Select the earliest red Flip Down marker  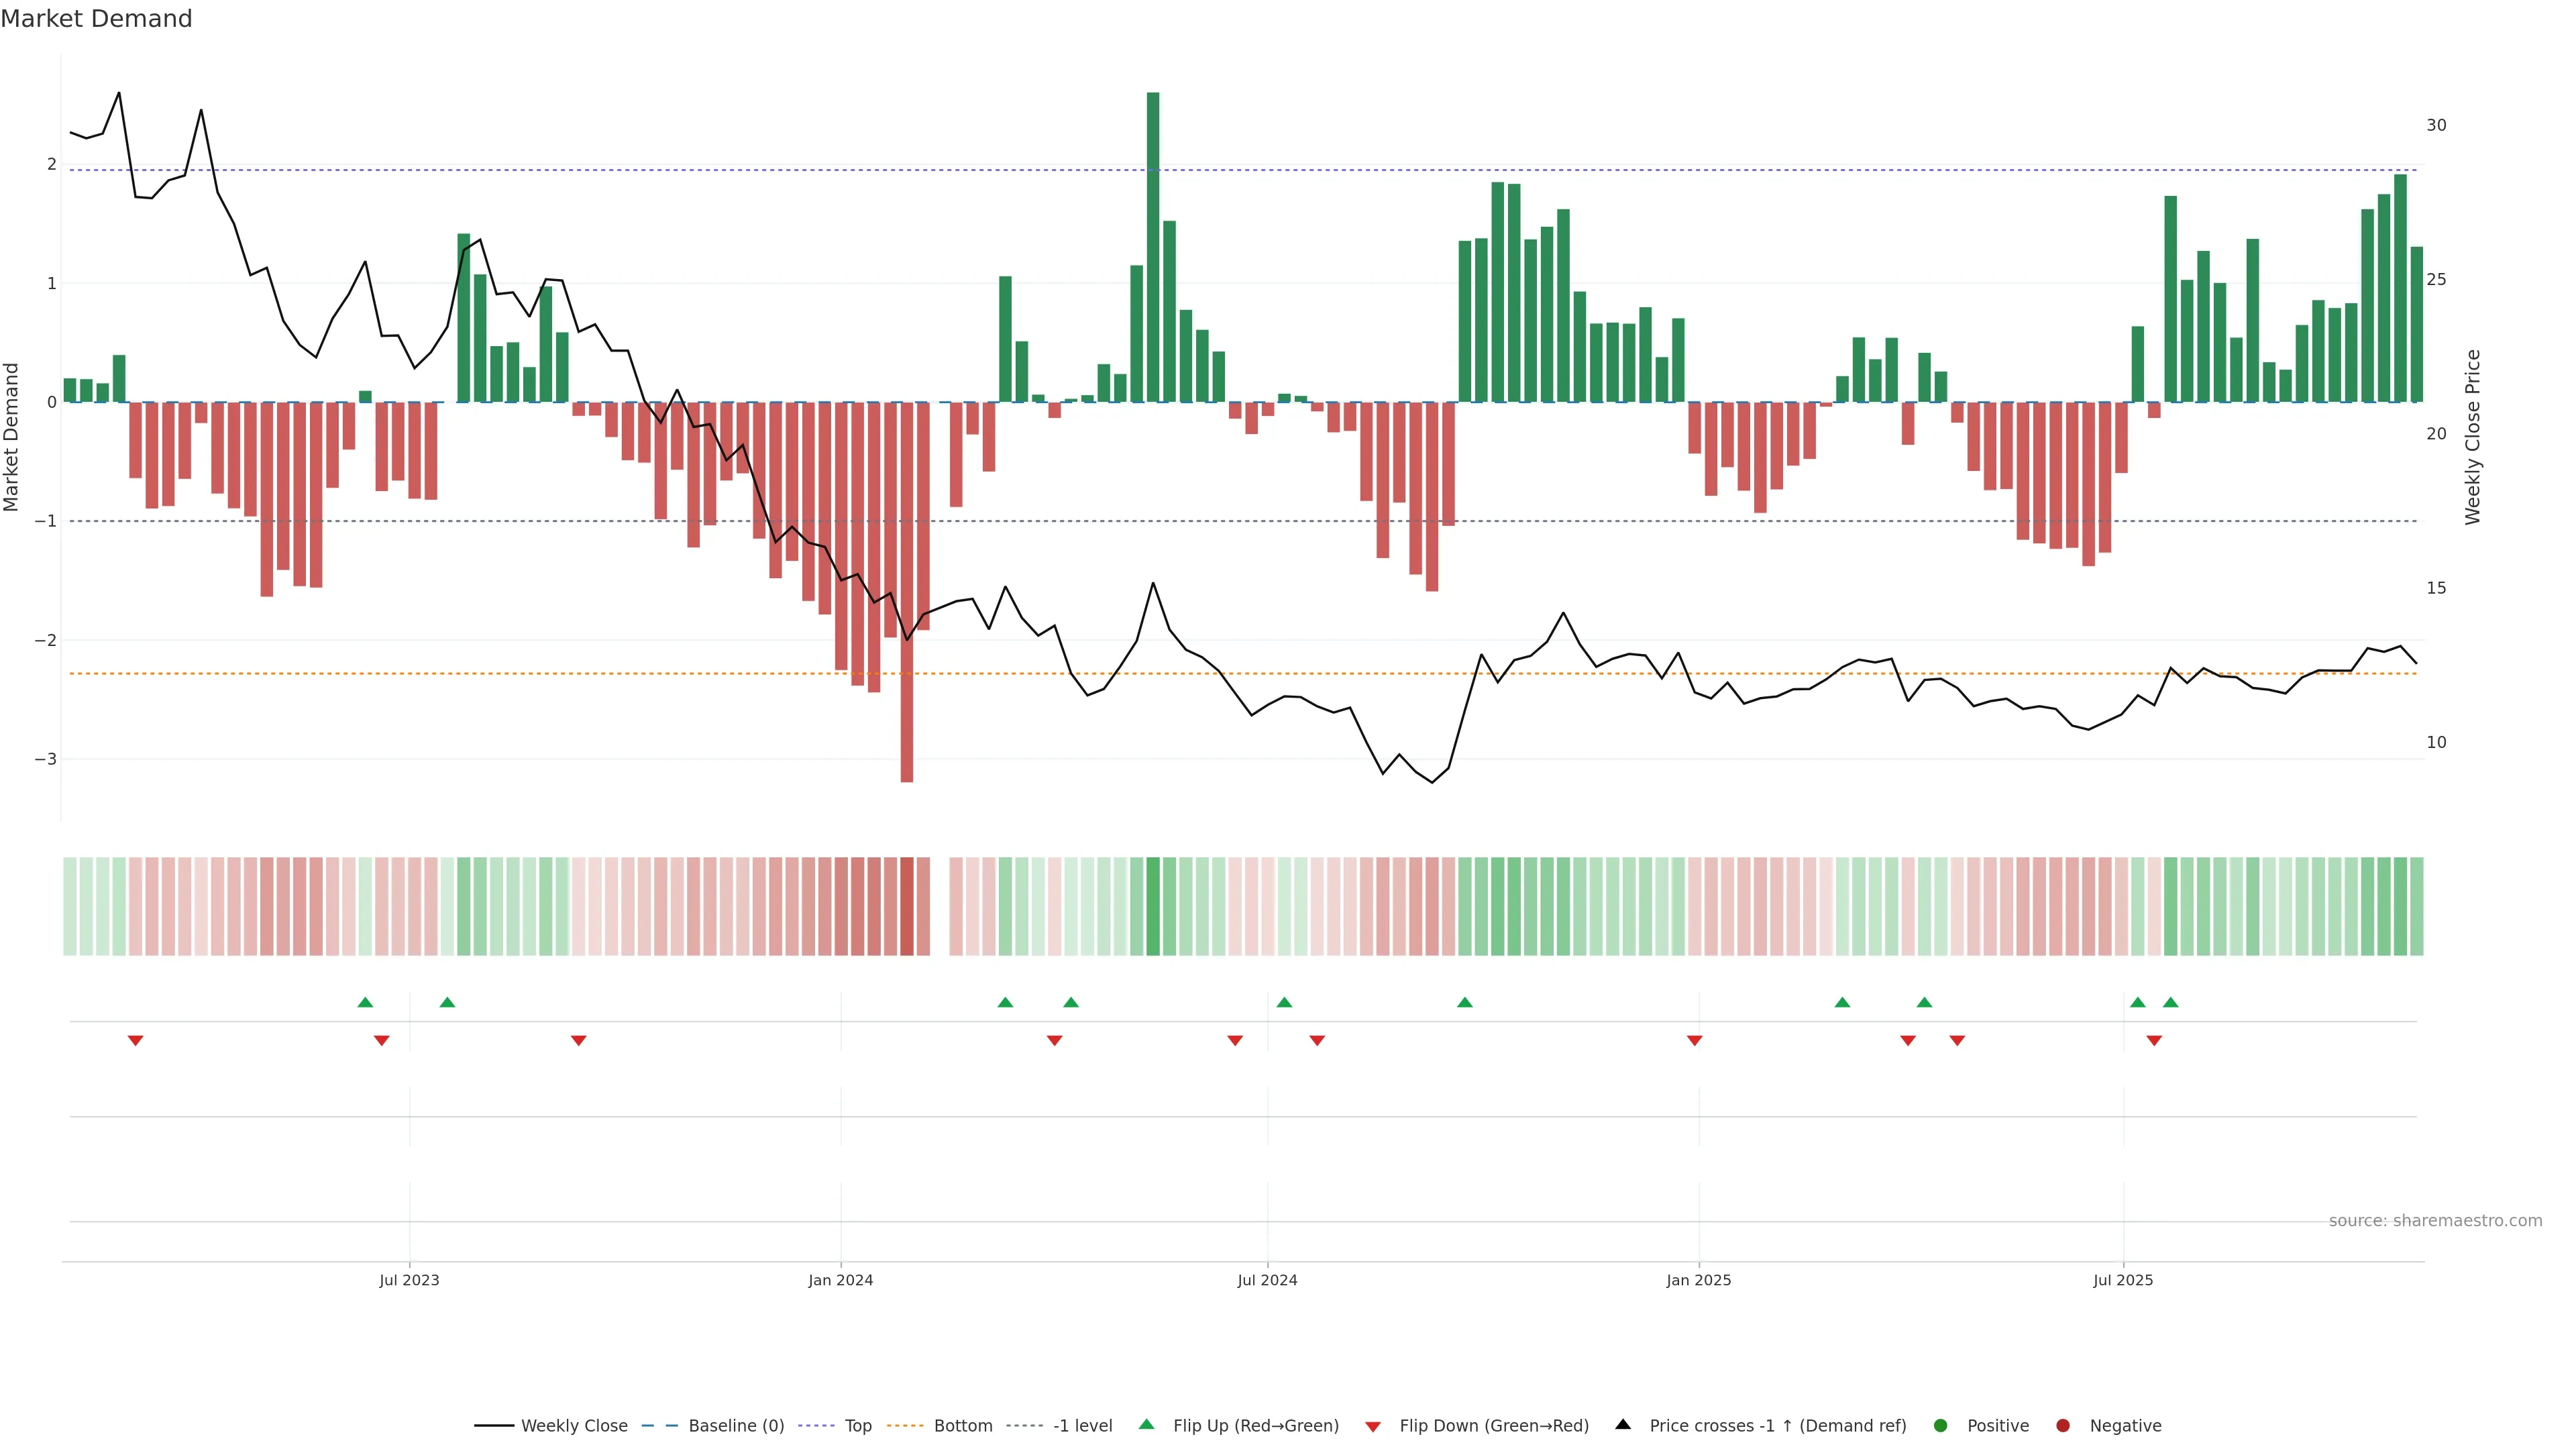pyautogui.click(x=135, y=1041)
